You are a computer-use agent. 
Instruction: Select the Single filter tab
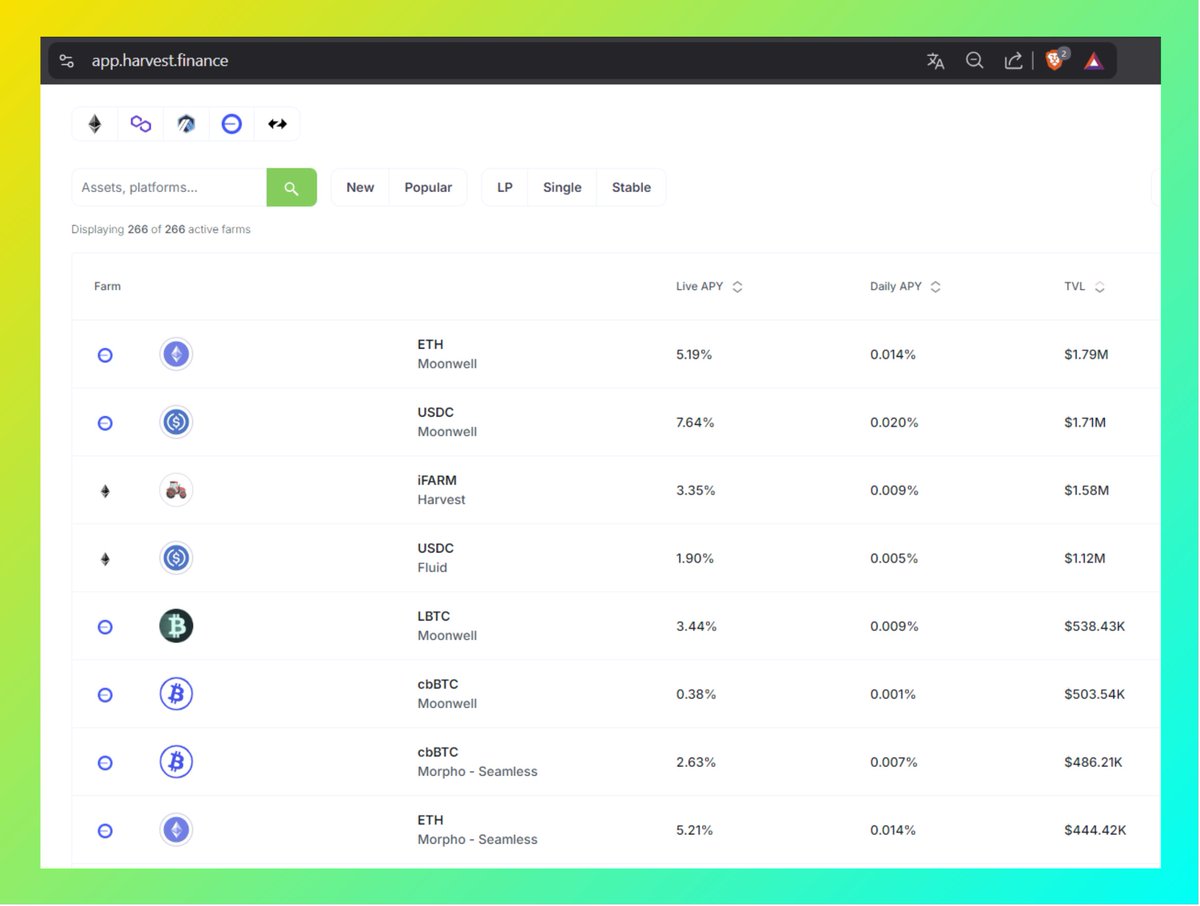[x=562, y=187]
